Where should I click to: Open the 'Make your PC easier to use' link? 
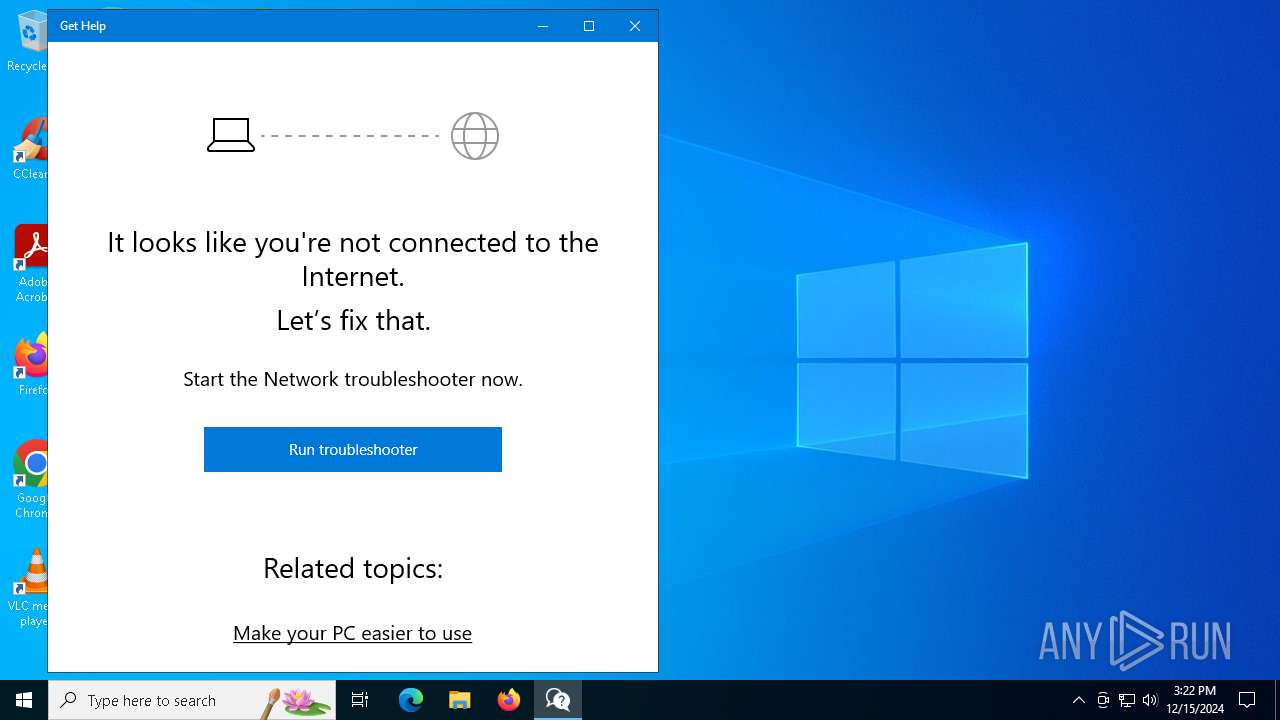tap(352, 633)
